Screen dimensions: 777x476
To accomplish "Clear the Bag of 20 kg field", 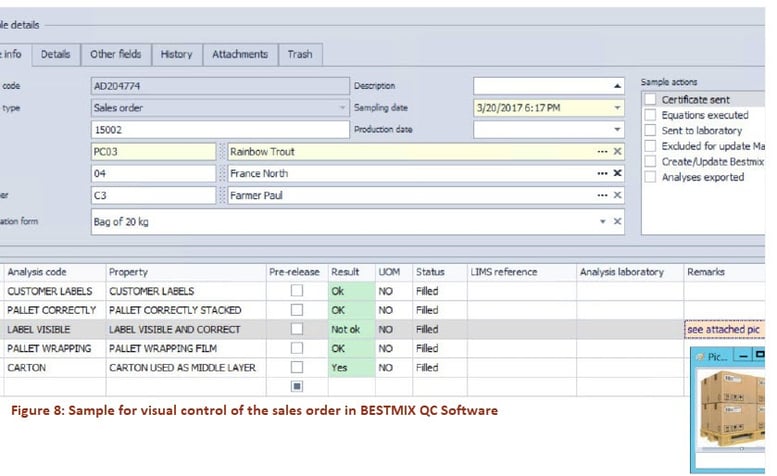I will [617, 222].
